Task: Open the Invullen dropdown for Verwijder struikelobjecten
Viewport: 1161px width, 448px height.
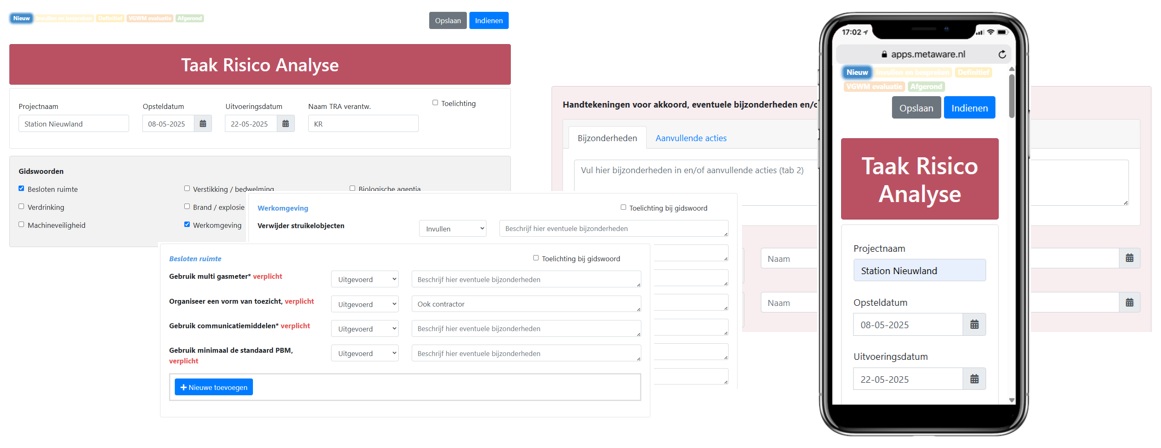Action: coord(452,229)
